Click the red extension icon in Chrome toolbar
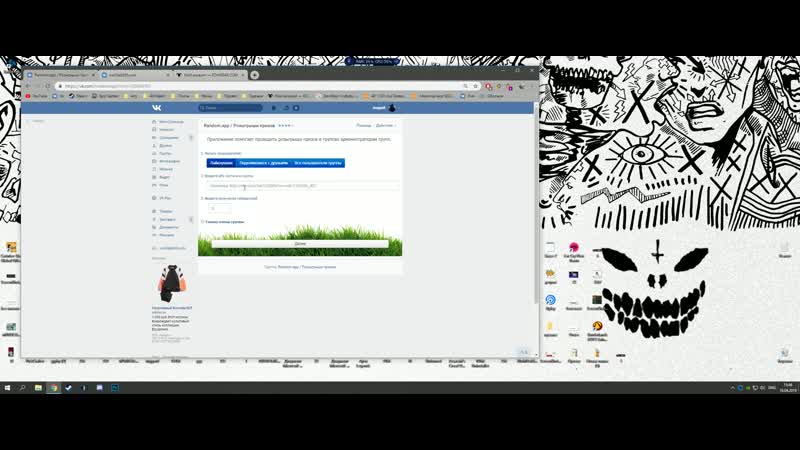The height and width of the screenshot is (450, 800). coord(489,86)
